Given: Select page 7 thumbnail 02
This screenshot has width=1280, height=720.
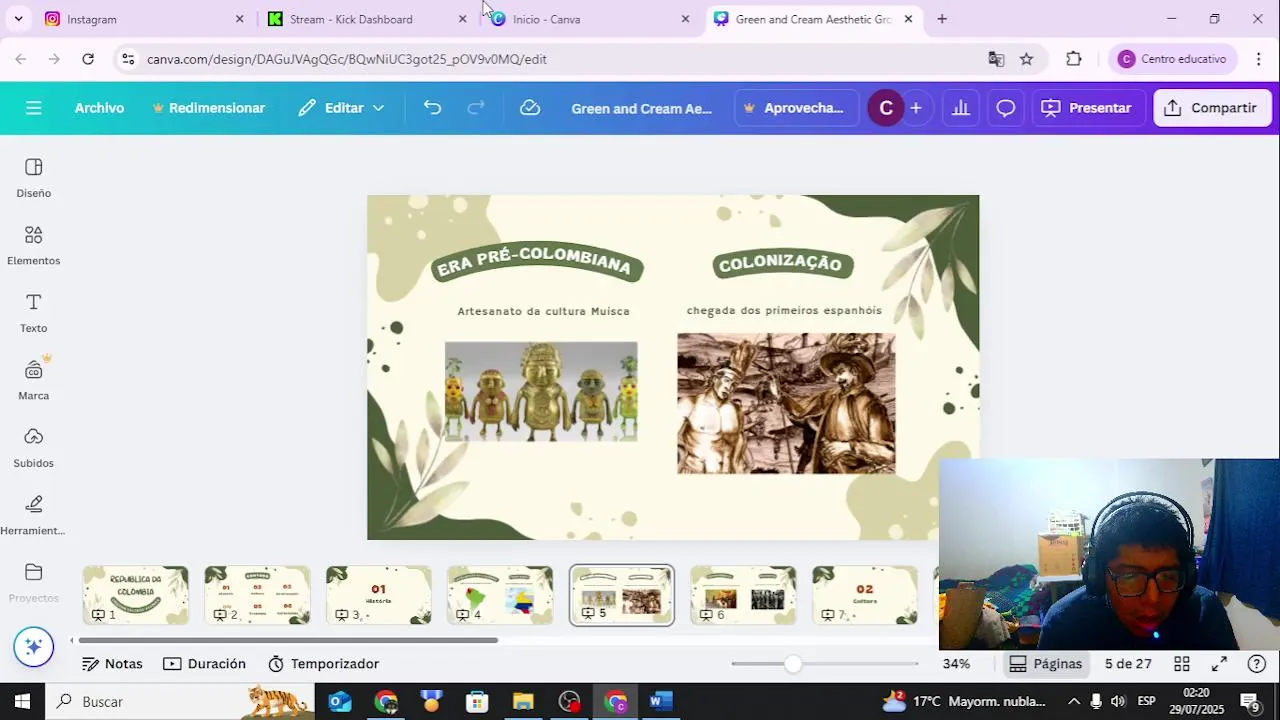Looking at the screenshot, I should pyautogui.click(x=865, y=595).
